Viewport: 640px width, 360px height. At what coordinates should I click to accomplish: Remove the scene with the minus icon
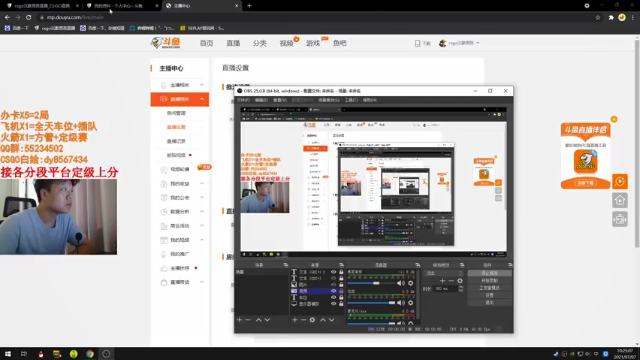point(248,320)
